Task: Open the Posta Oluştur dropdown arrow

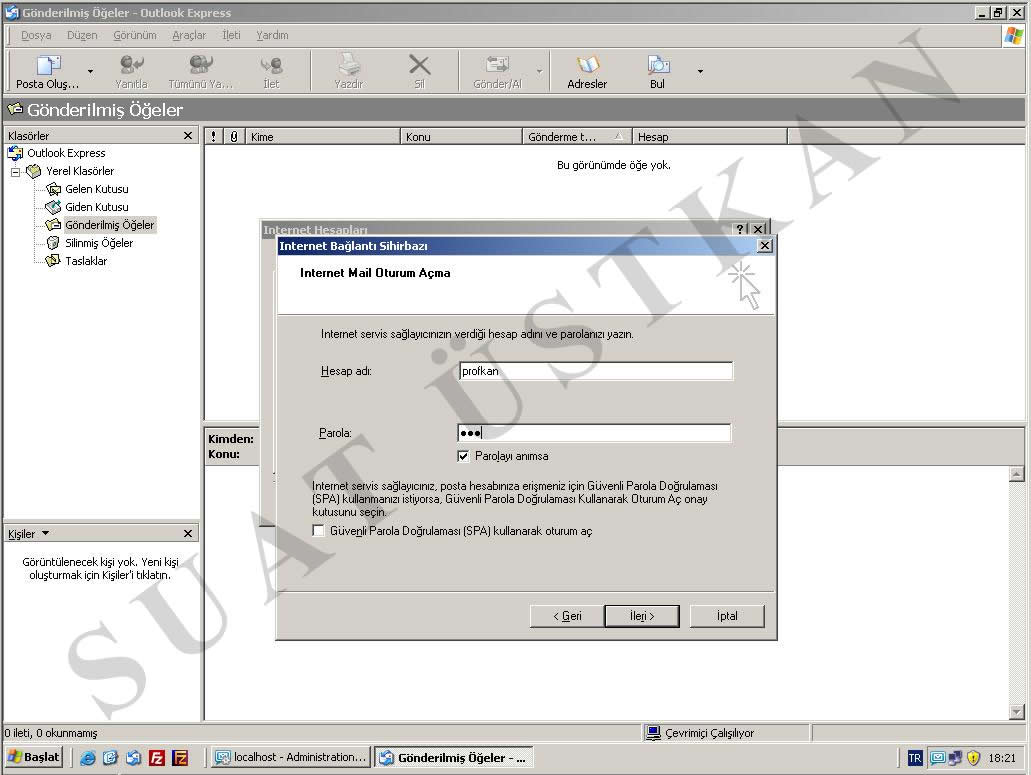Action: click(x=90, y=71)
